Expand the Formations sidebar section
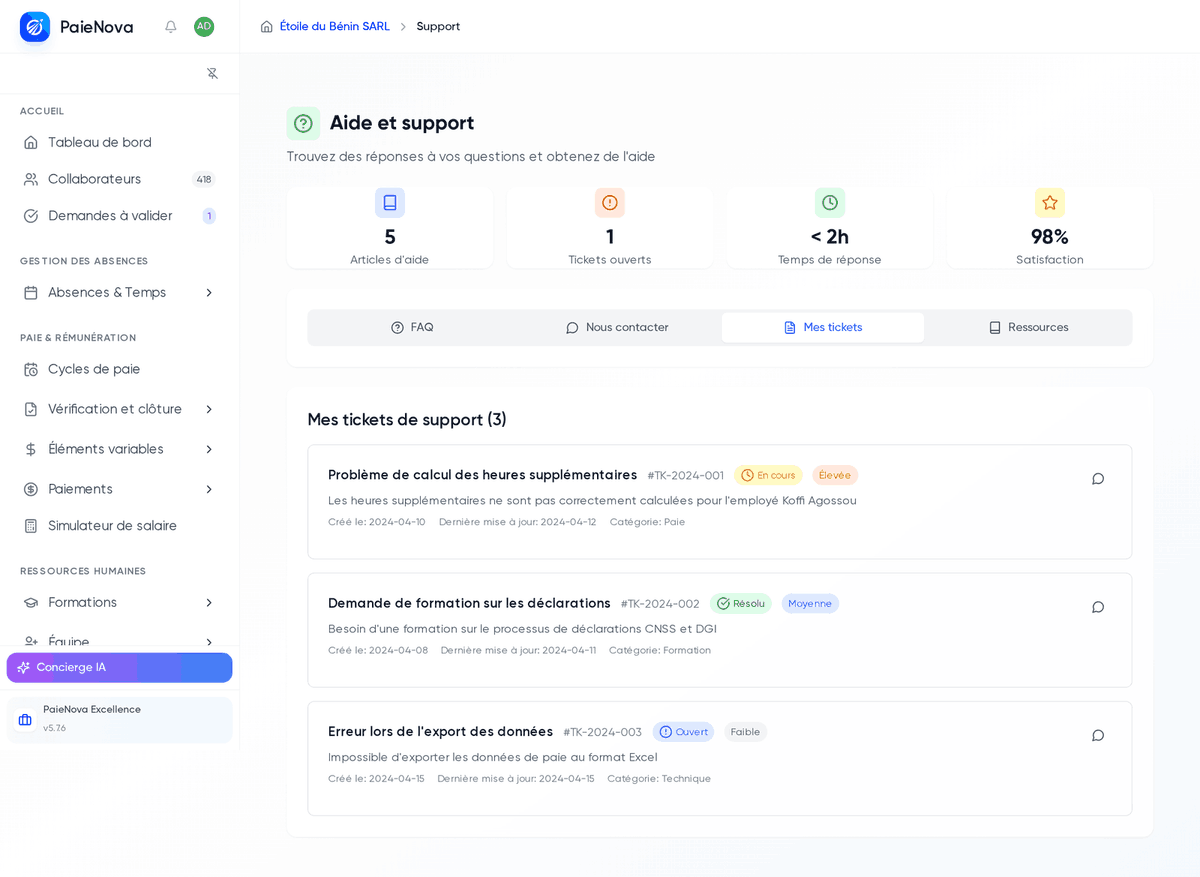Image resolution: width=1200 pixels, height=877 pixels. pyautogui.click(x=120, y=602)
